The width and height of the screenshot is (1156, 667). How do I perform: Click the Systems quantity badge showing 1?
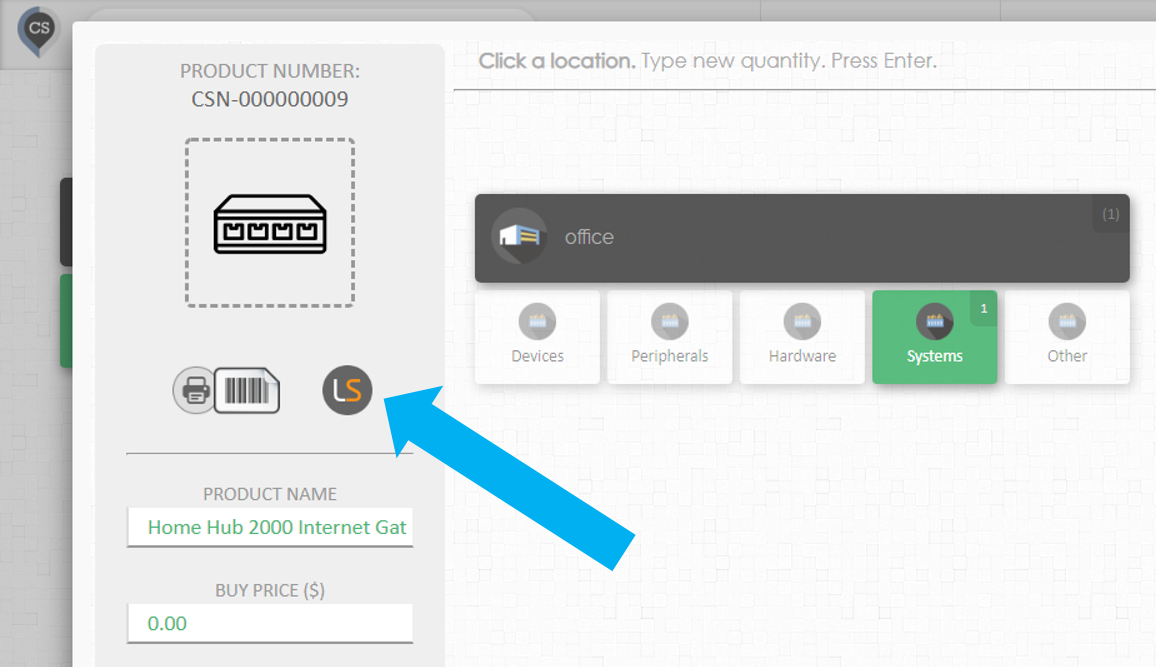click(x=983, y=309)
